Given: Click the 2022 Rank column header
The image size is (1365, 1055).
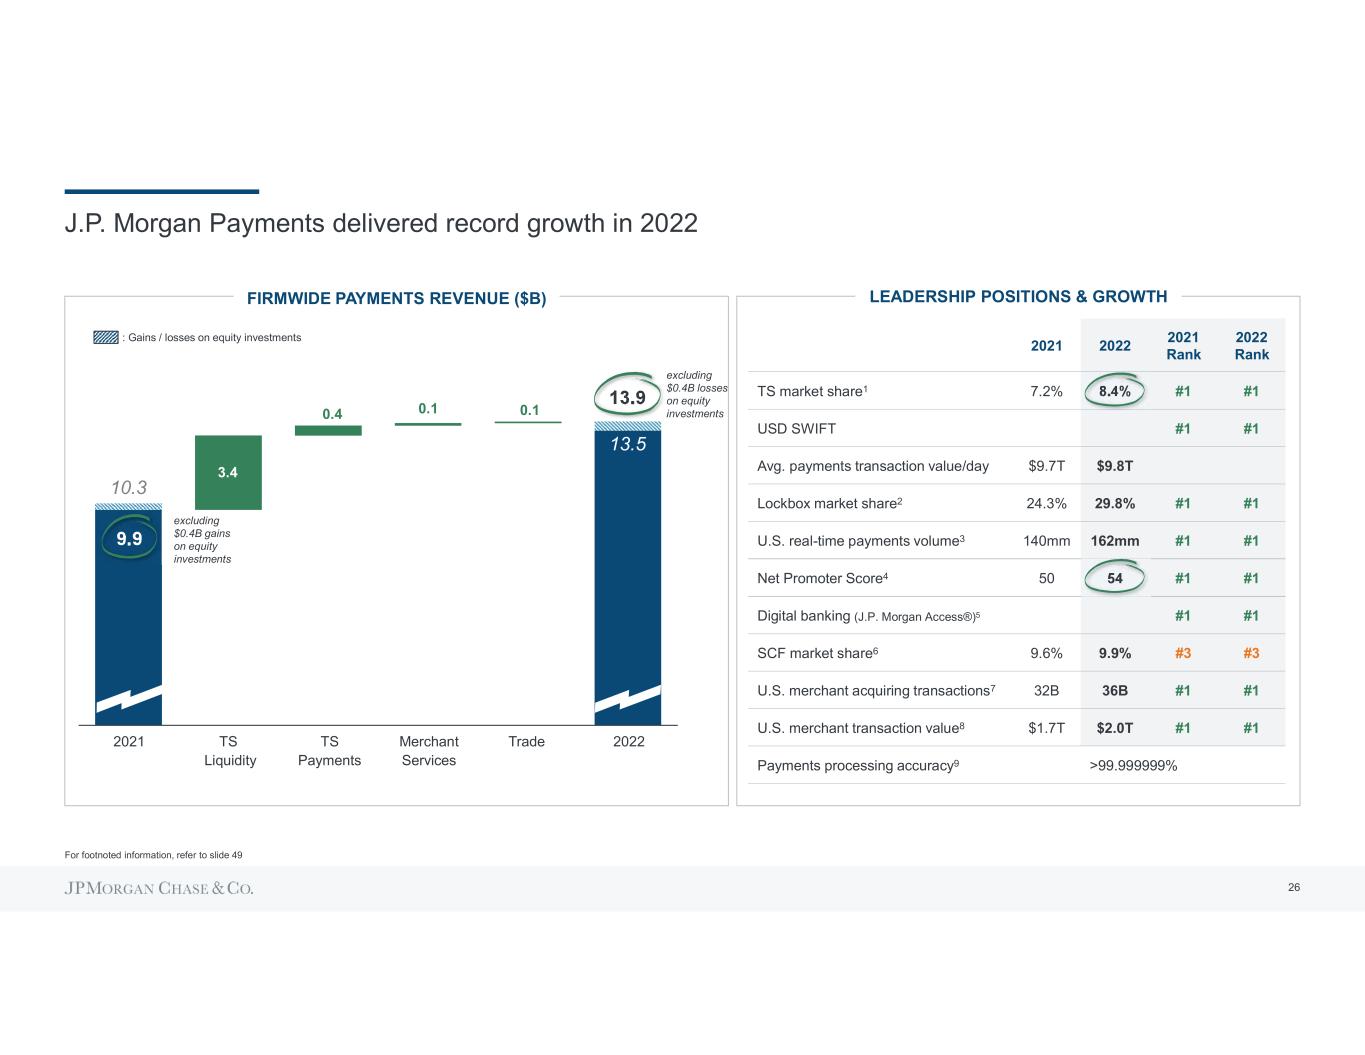Looking at the screenshot, I should pos(1251,346).
